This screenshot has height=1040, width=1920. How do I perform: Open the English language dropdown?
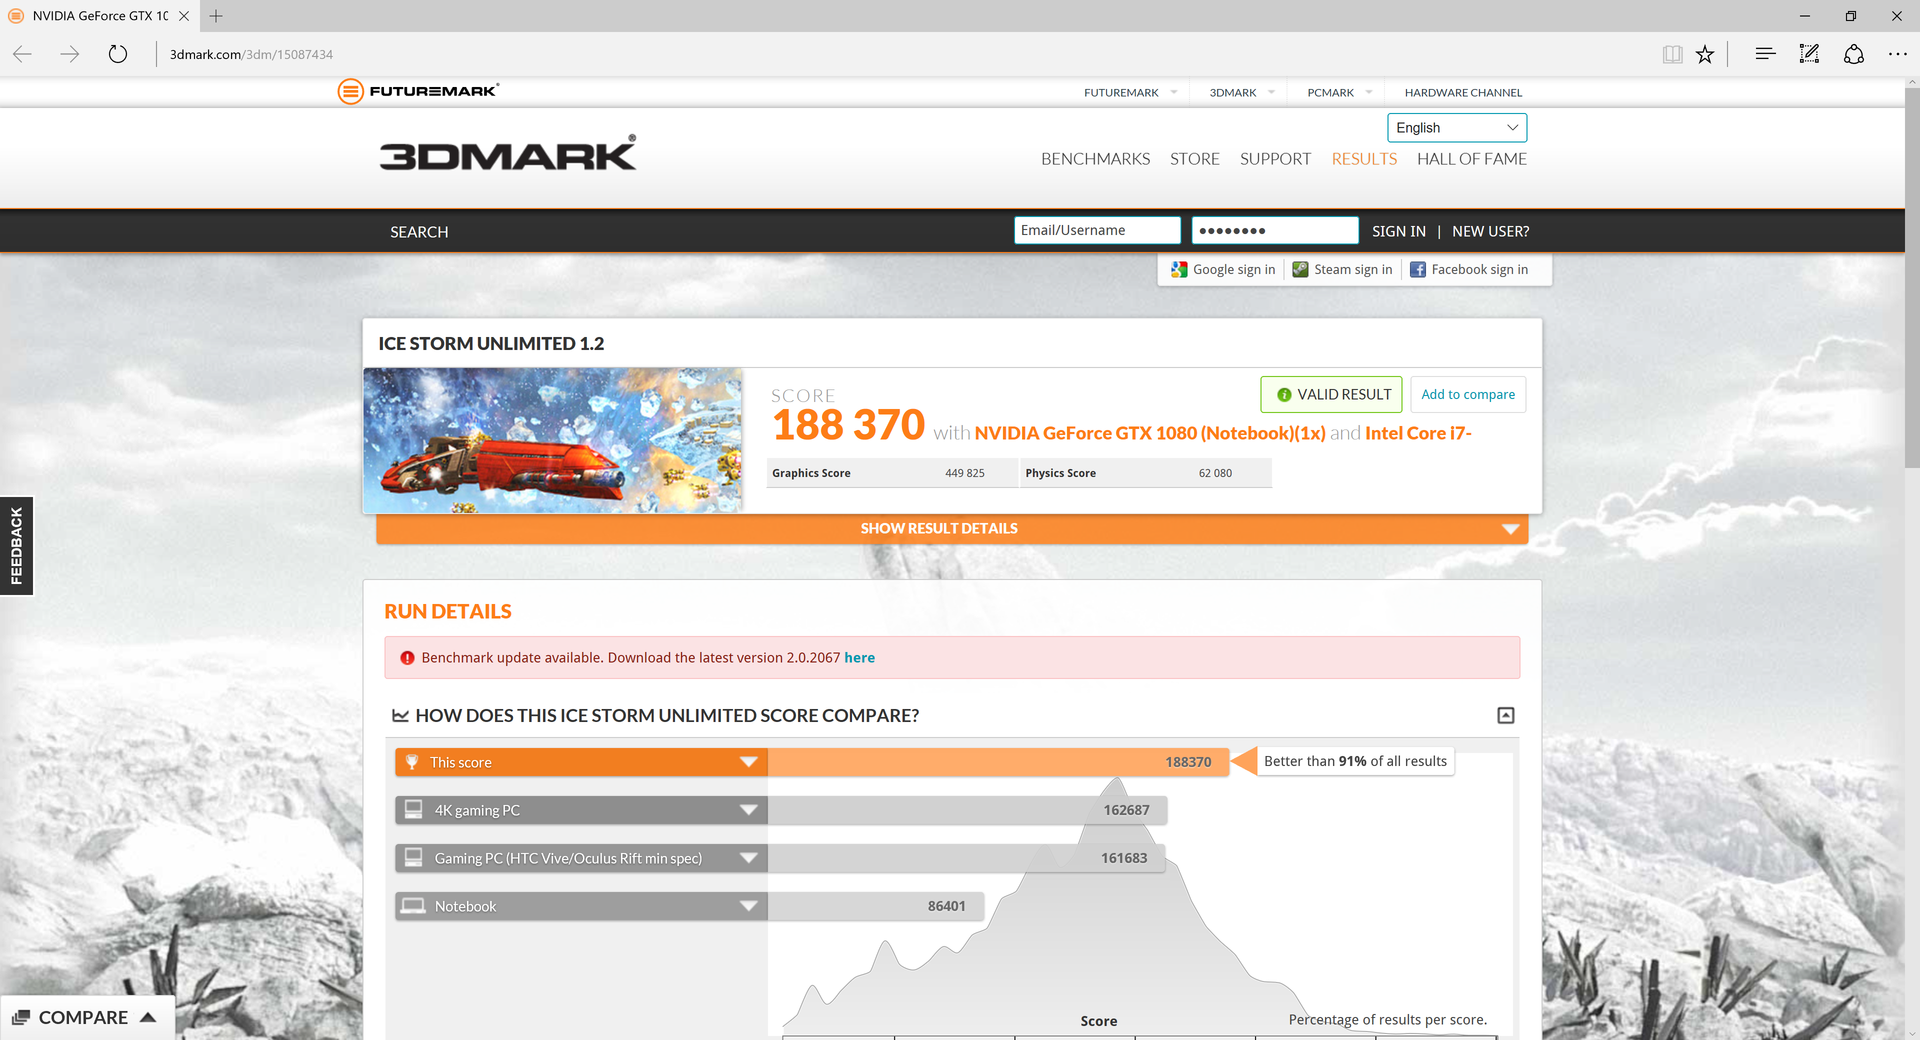point(1457,127)
